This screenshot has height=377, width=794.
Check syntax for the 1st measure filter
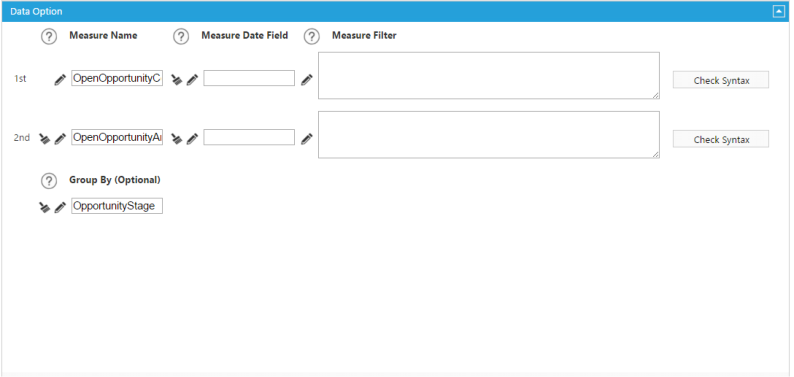click(x=721, y=80)
